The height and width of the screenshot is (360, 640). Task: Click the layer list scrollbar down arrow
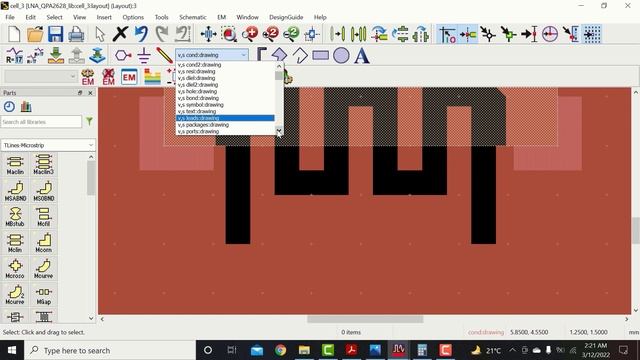pos(279,131)
